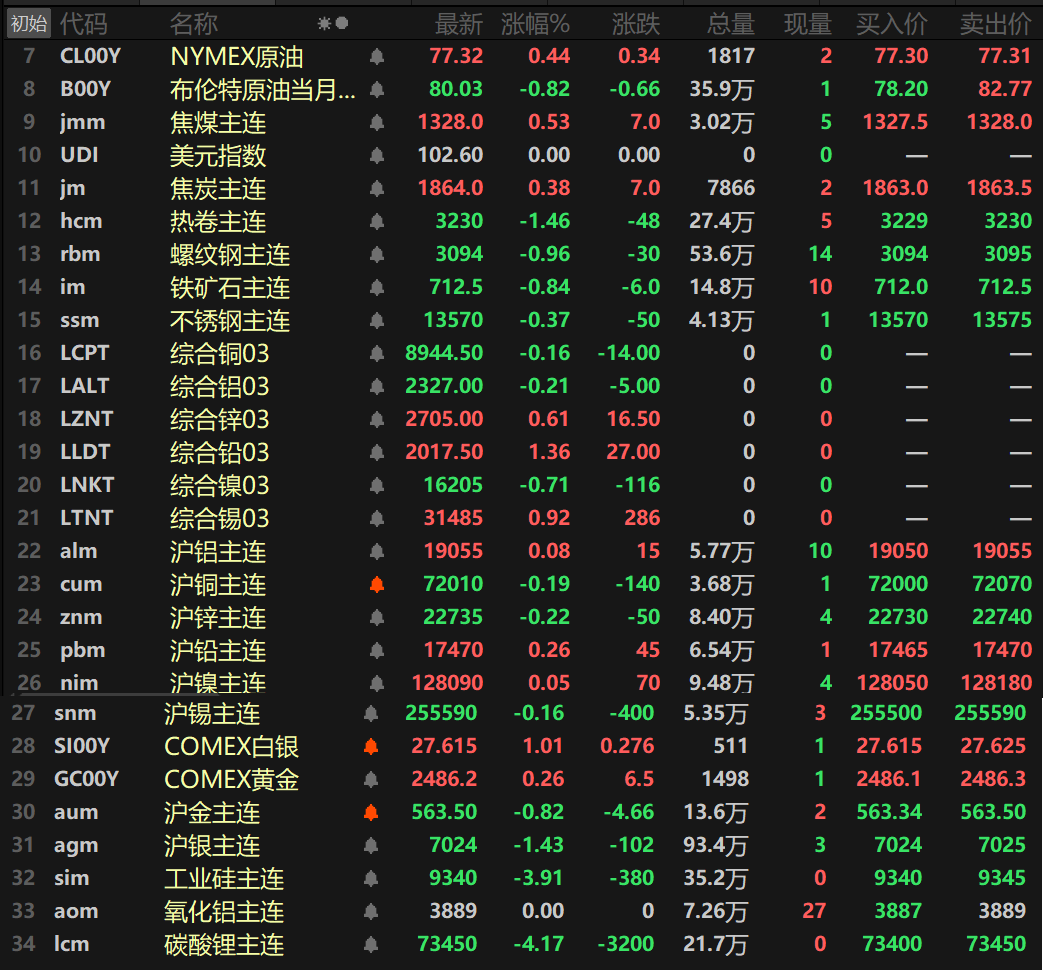Screen dimensions: 1043x970
Task: Click the bell icon beside 螺纹钢主连
Action: click(375, 254)
